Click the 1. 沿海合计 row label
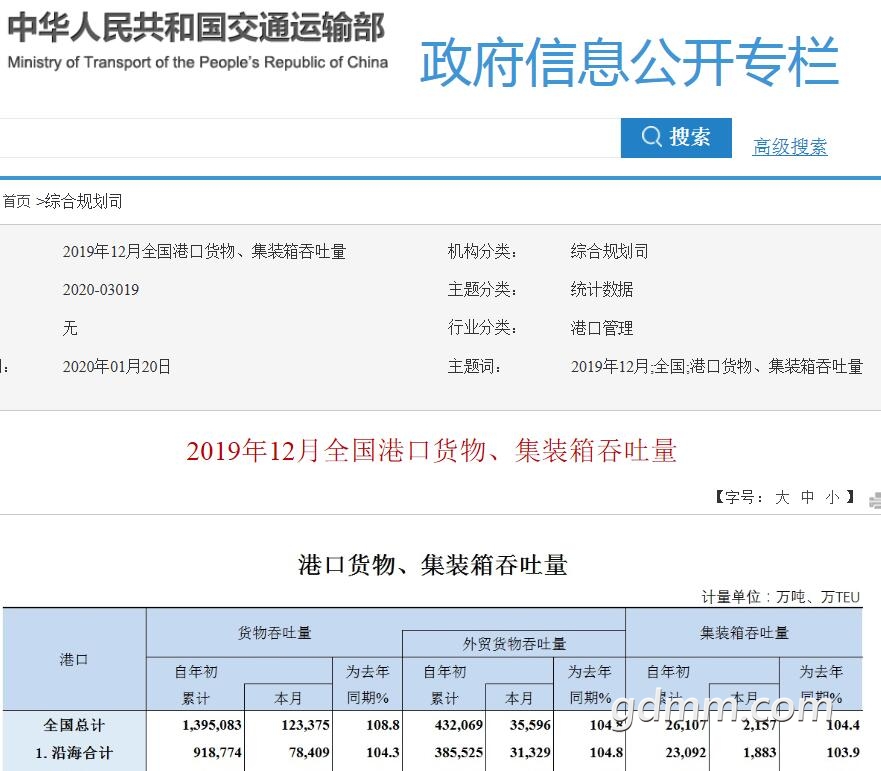 [x=74, y=752]
